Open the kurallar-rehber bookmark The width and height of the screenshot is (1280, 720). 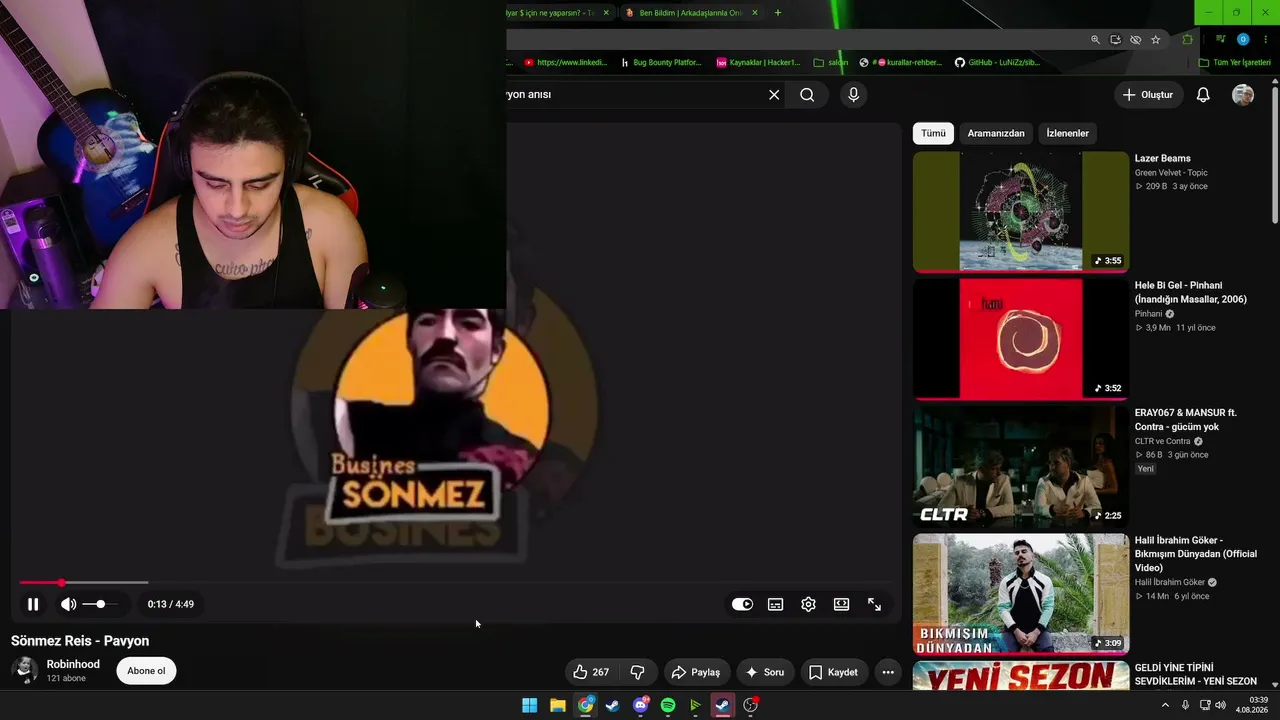[x=900, y=62]
